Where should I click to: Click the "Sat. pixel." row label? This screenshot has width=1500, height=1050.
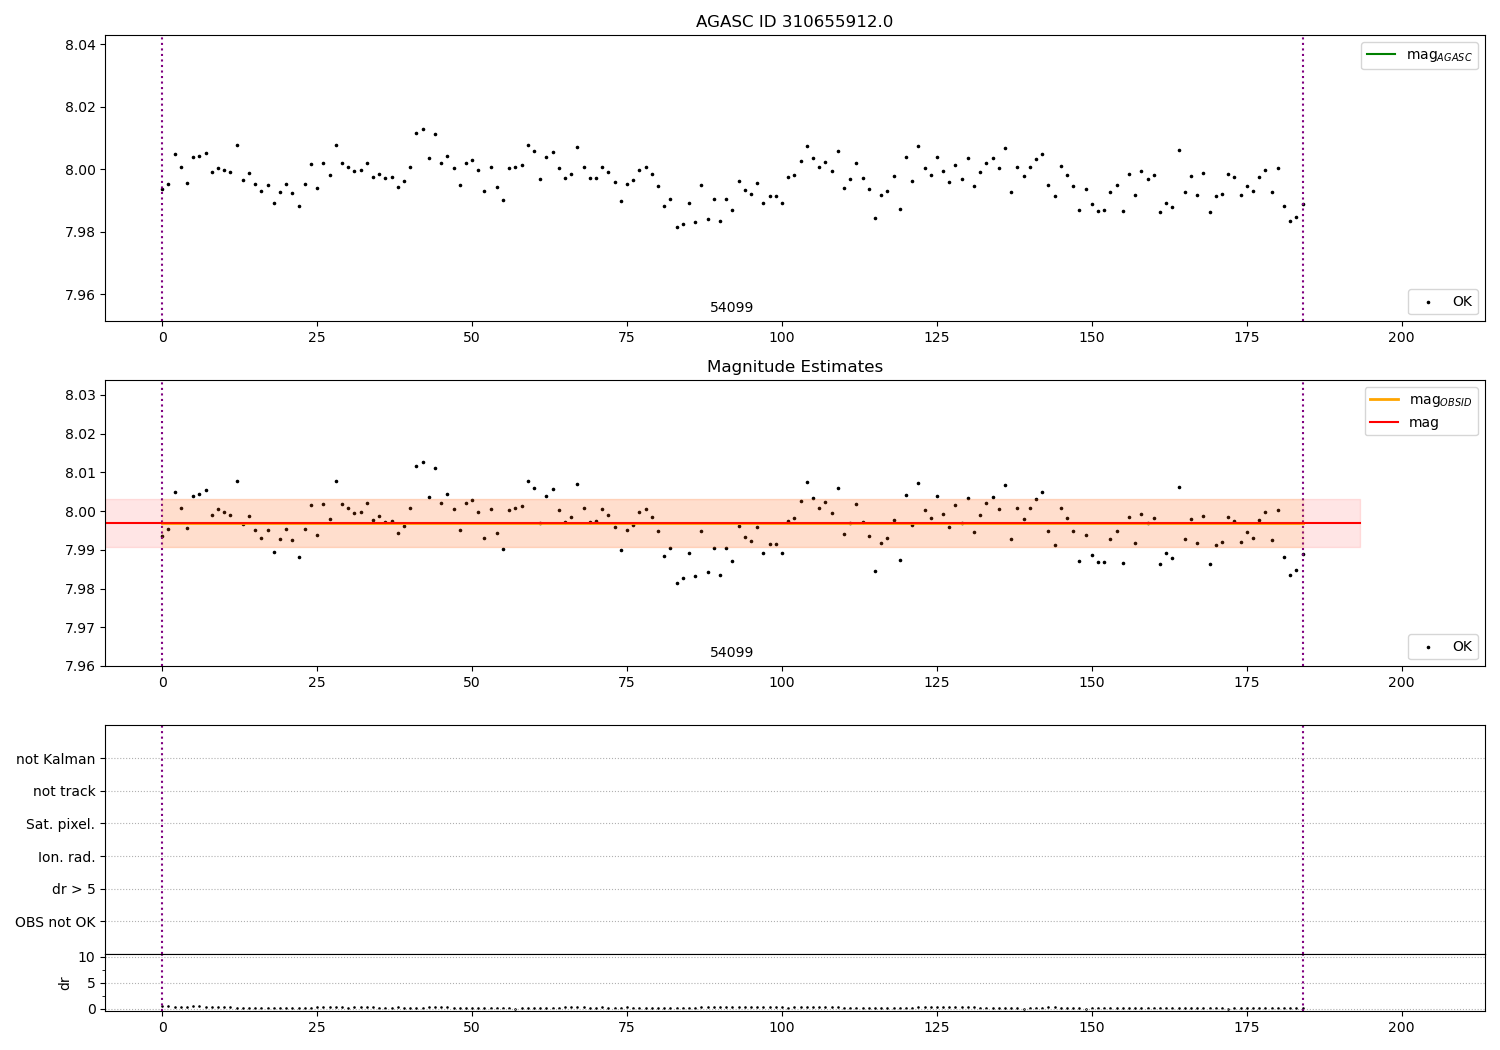coord(61,824)
